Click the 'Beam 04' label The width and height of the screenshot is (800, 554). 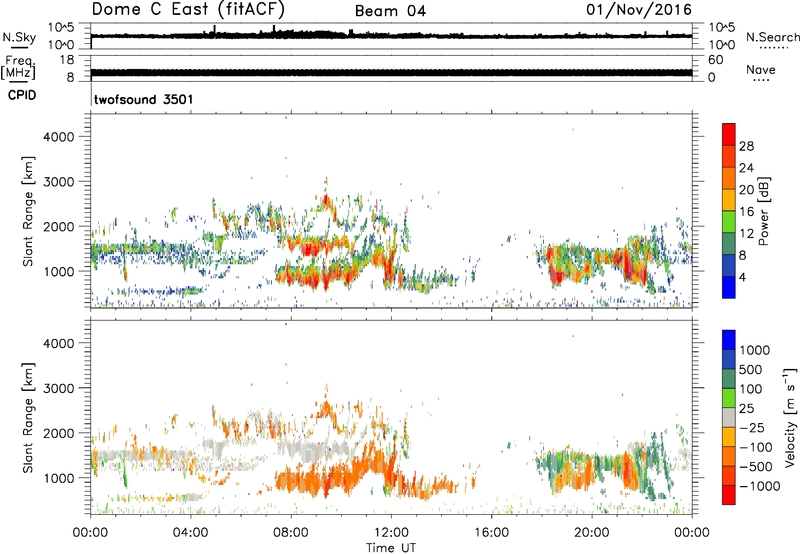390,11
